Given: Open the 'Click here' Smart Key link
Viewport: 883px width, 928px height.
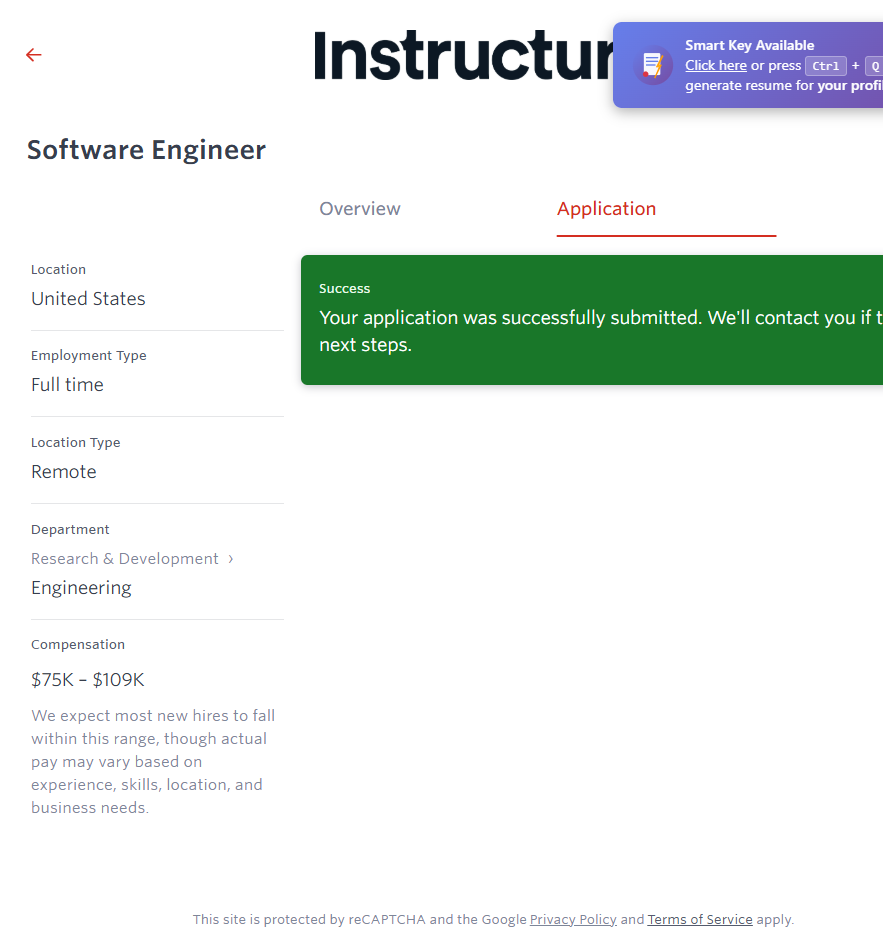Looking at the screenshot, I should click(x=715, y=66).
